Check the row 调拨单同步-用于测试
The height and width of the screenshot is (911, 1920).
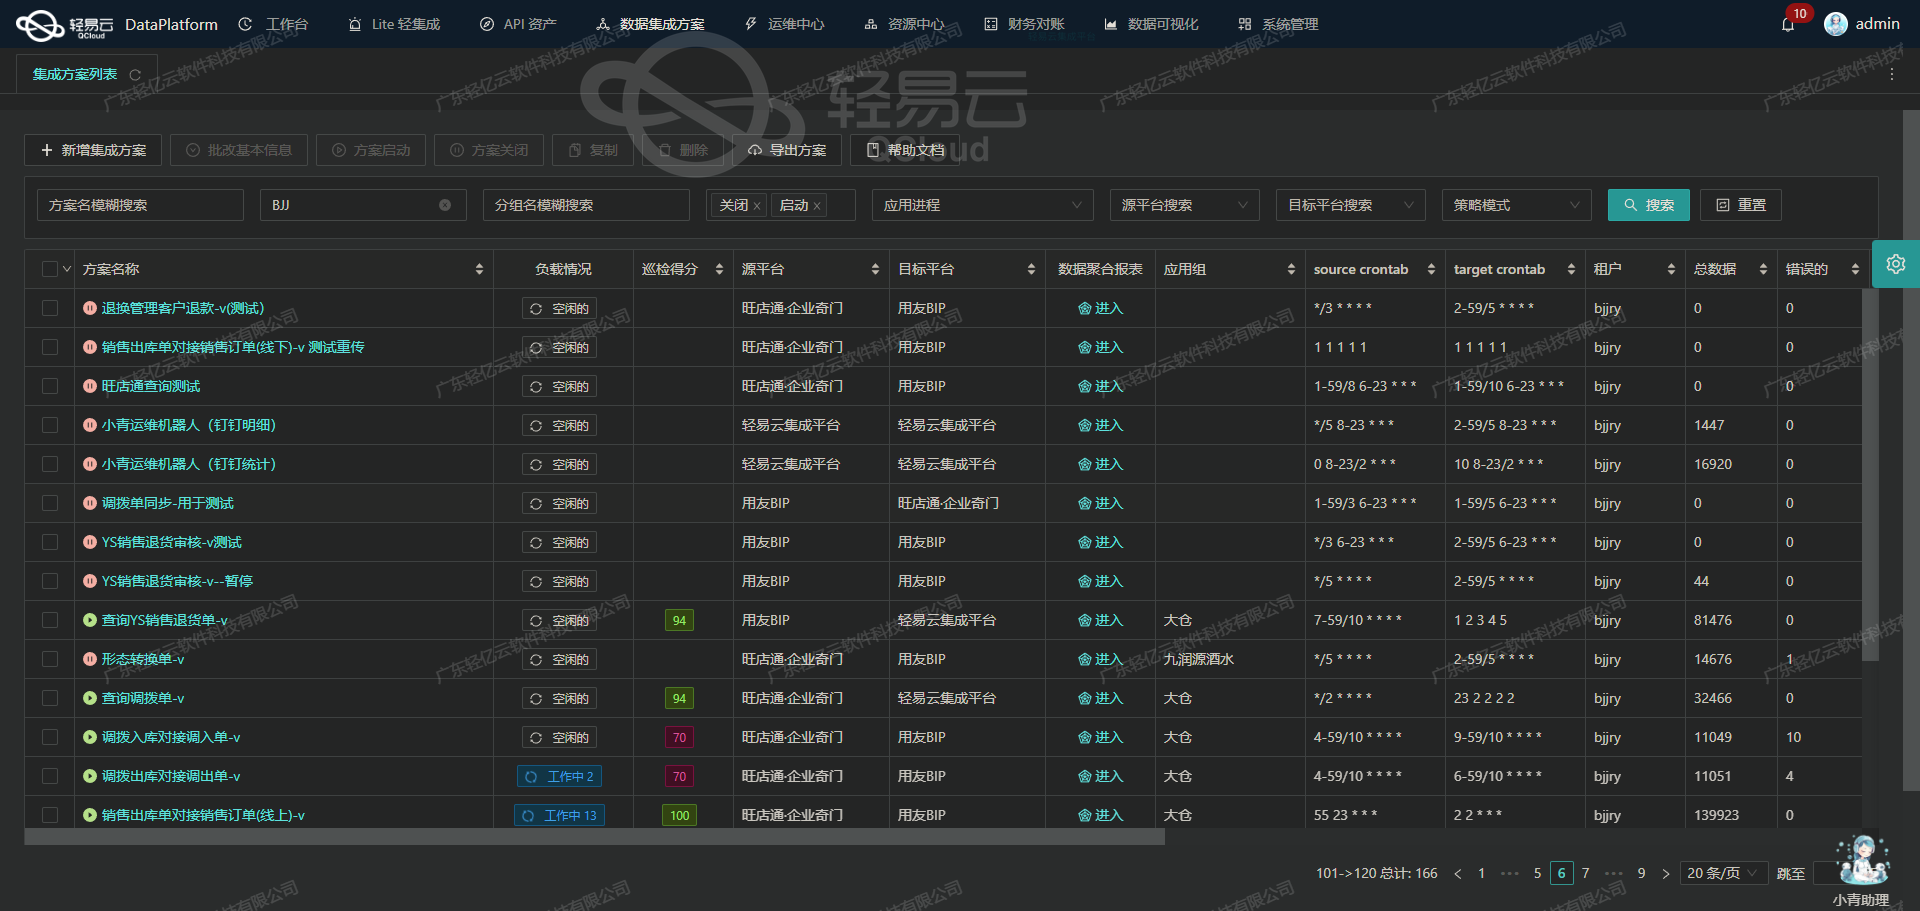(50, 504)
